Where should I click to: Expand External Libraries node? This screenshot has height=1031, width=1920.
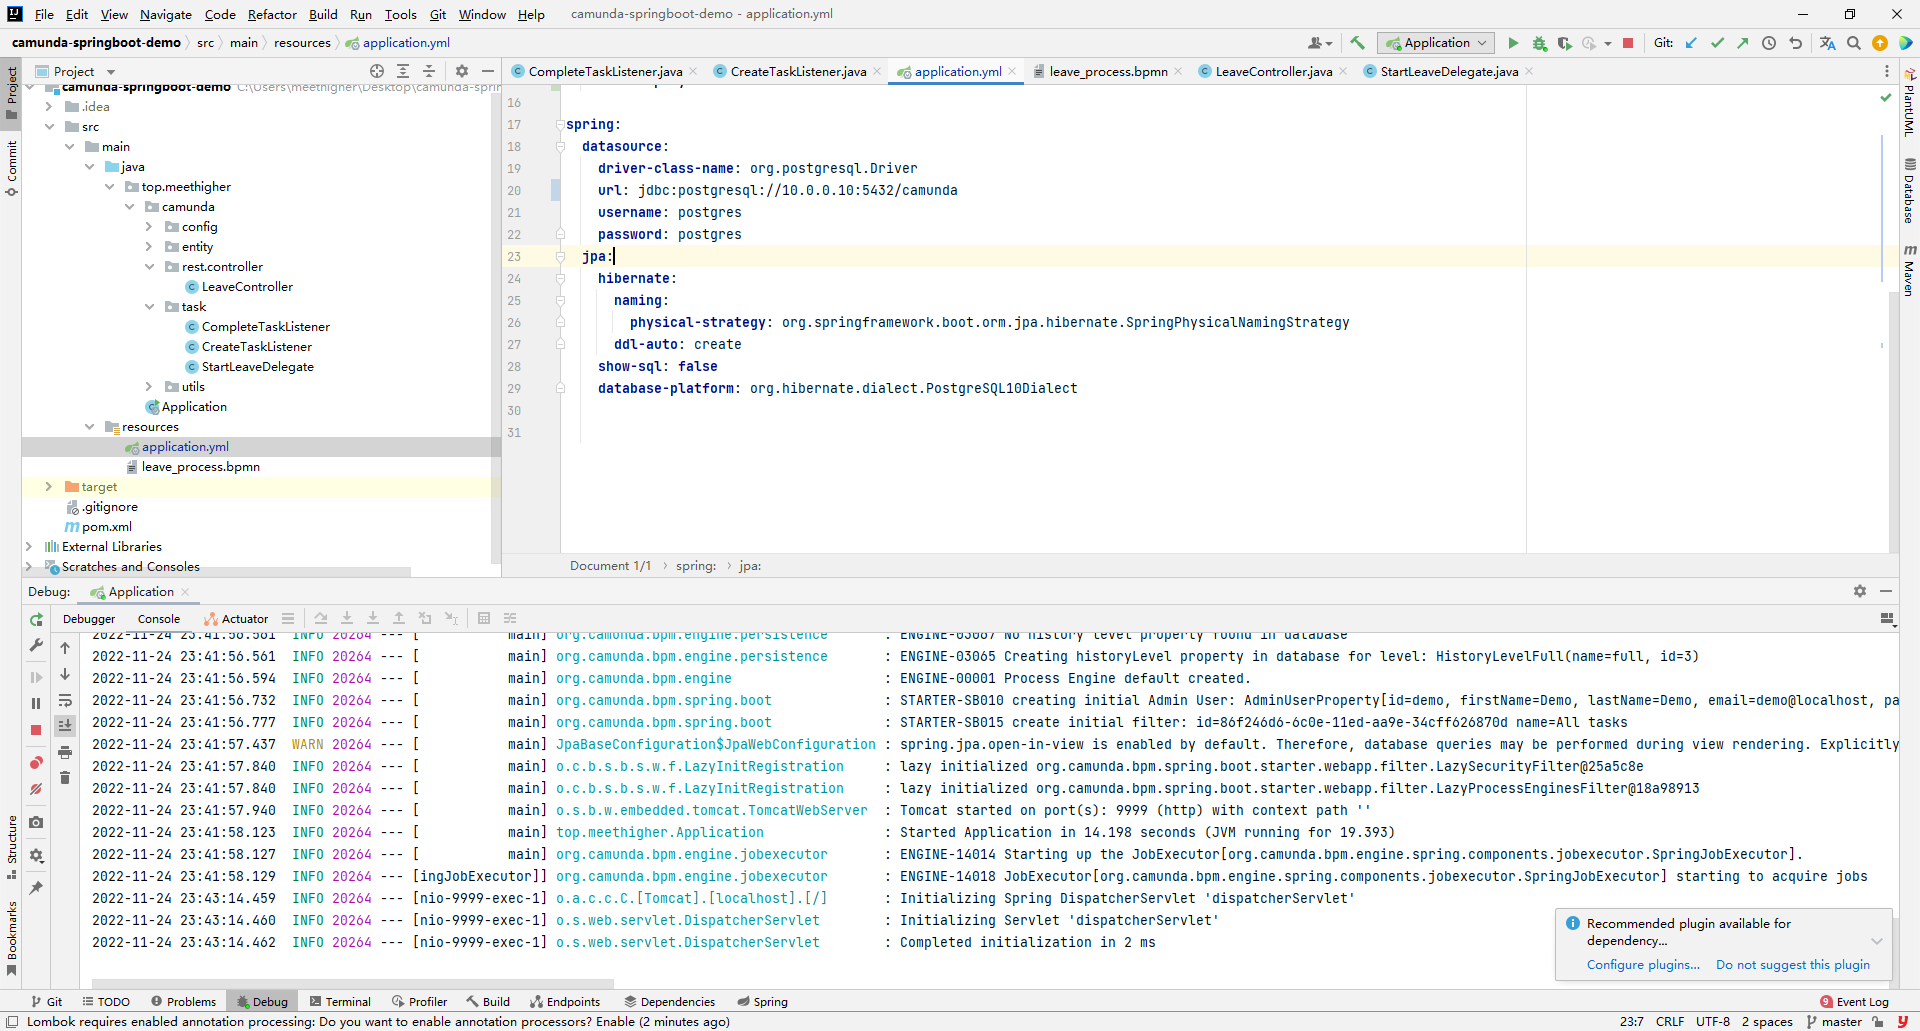(x=29, y=547)
